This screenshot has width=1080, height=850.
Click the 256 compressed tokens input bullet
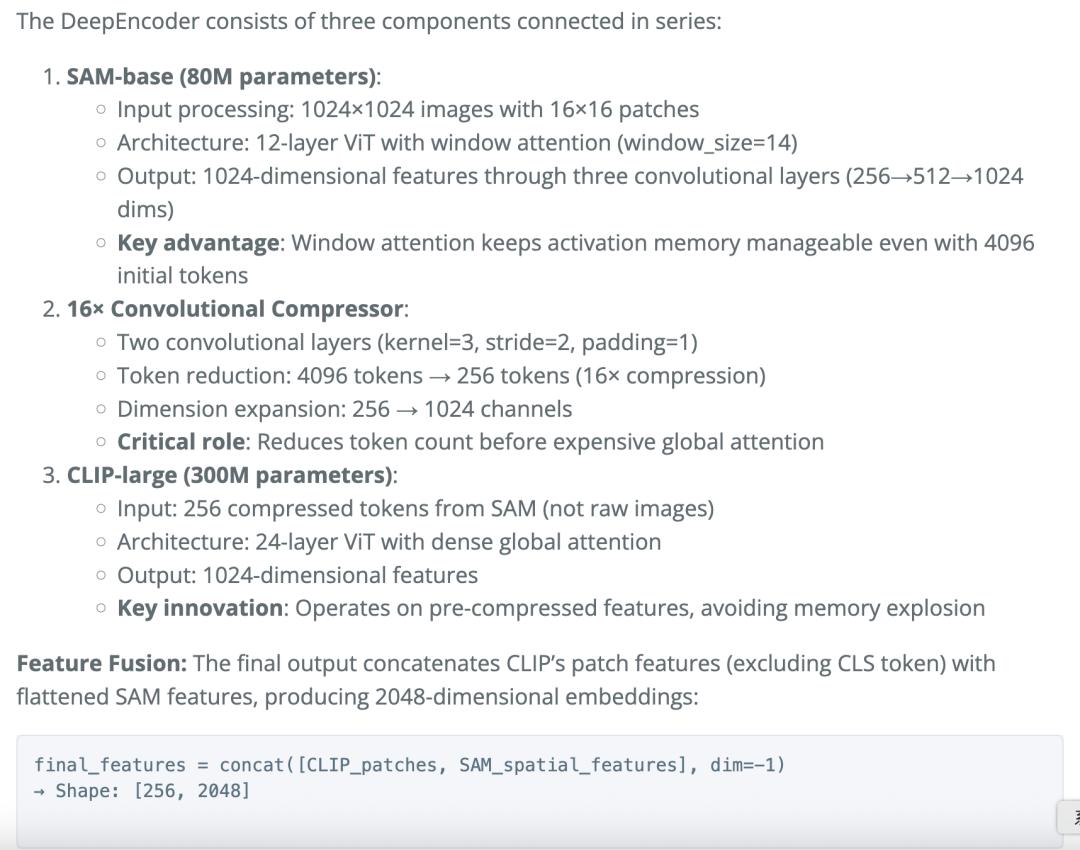415,508
